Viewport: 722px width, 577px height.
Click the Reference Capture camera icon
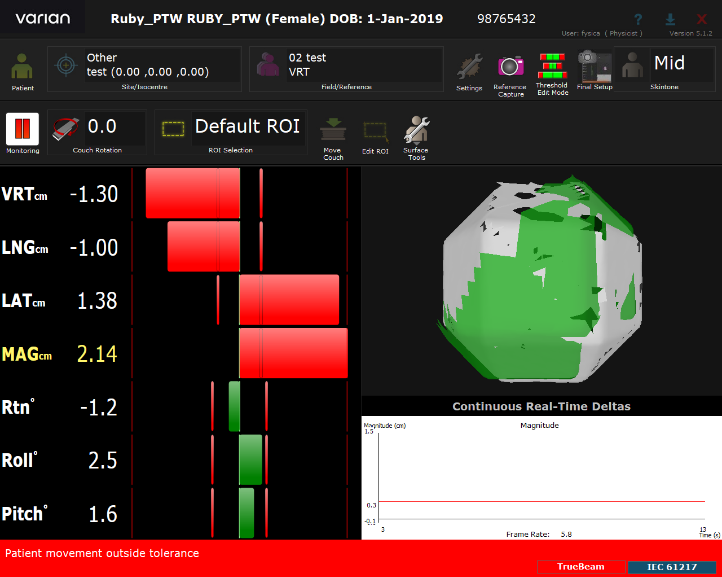tap(511, 67)
